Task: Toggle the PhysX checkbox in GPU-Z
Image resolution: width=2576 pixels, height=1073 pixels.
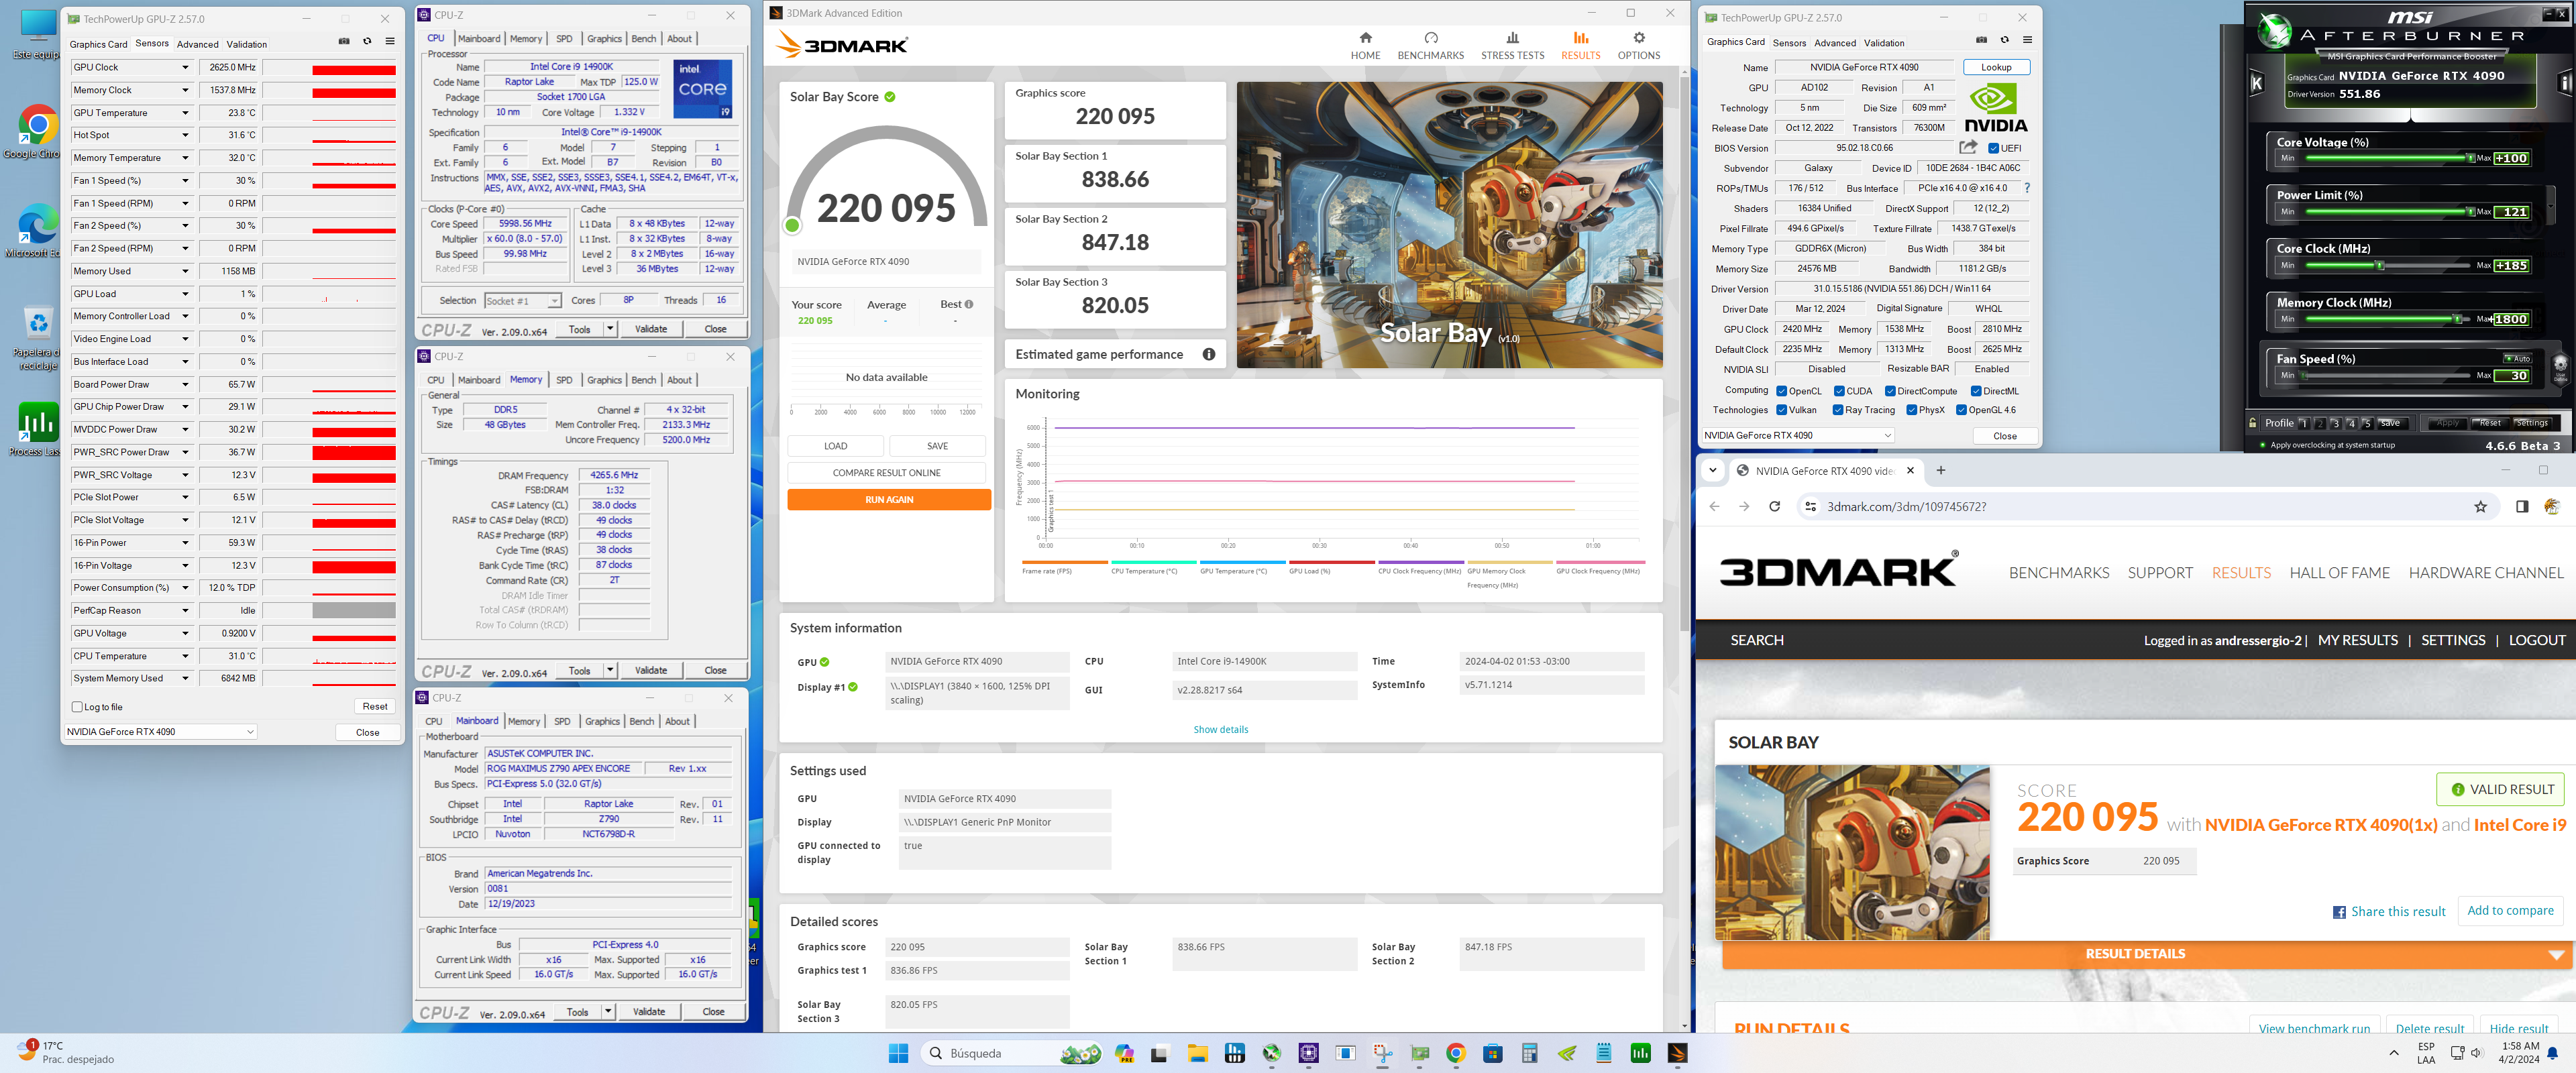Action: 1911,410
